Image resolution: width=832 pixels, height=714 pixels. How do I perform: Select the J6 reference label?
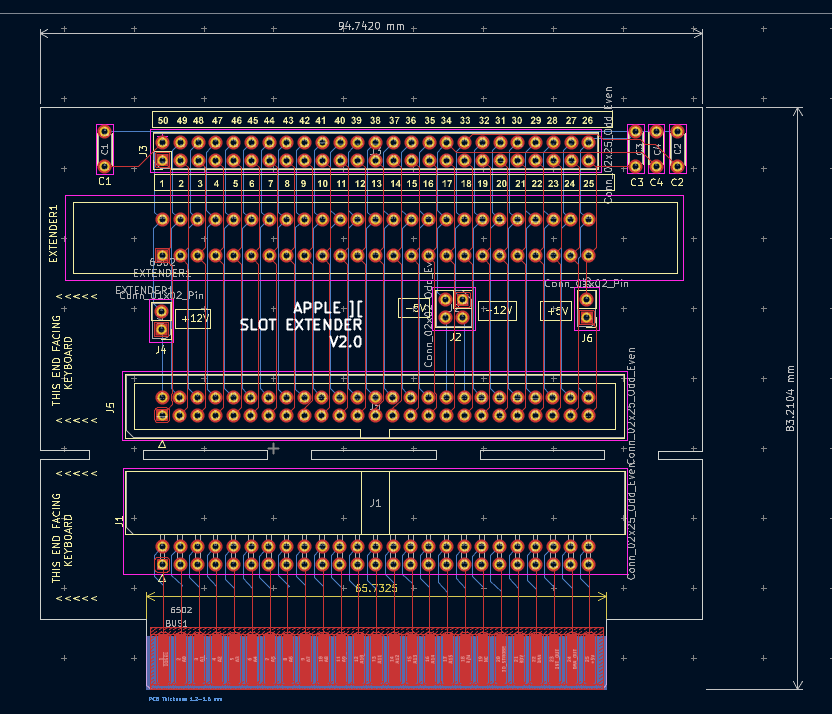pyautogui.click(x=587, y=338)
